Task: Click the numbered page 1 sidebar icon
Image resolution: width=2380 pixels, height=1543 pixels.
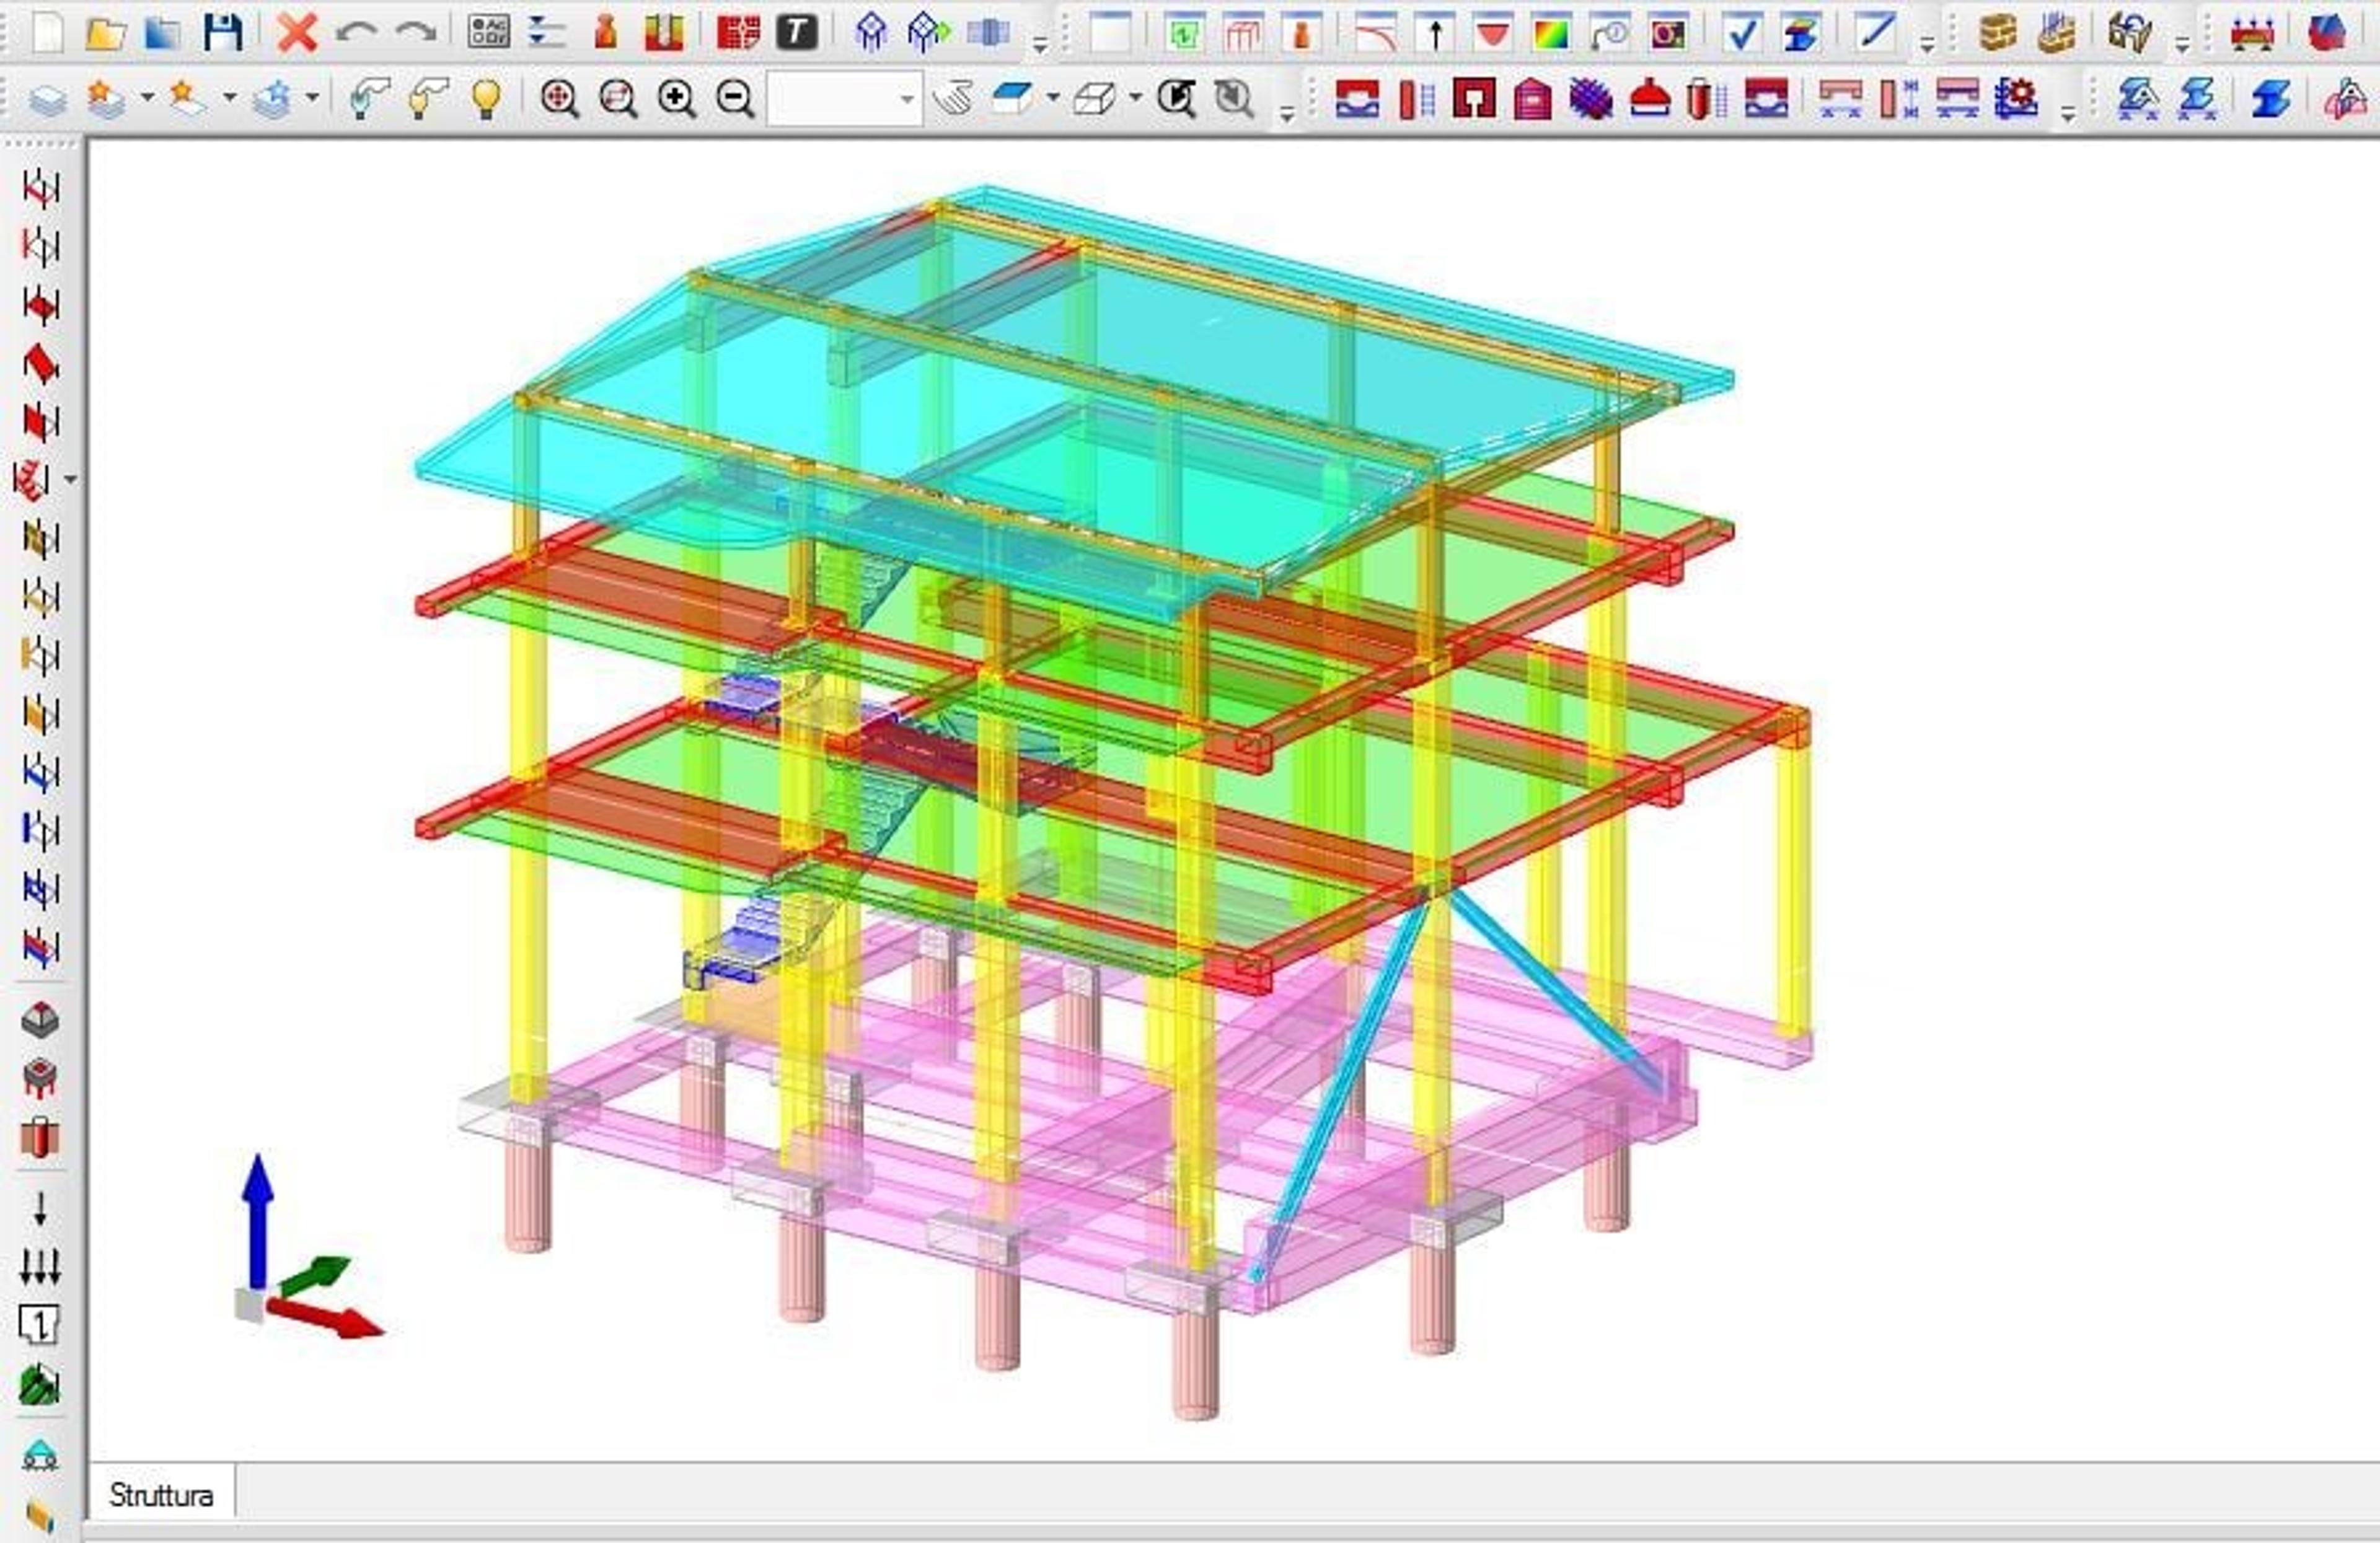Action: pos(40,1325)
